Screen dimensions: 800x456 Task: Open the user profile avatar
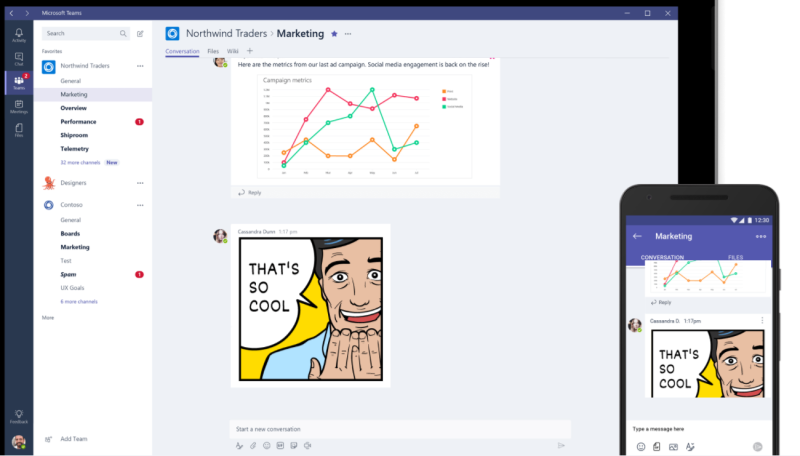point(19,442)
